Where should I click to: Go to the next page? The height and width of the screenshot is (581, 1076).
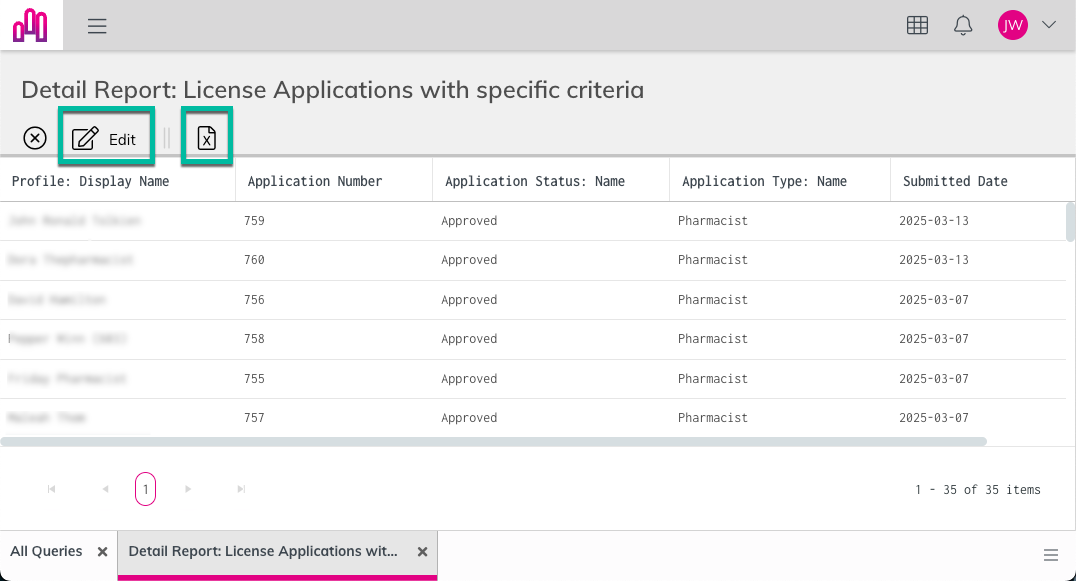tap(187, 489)
